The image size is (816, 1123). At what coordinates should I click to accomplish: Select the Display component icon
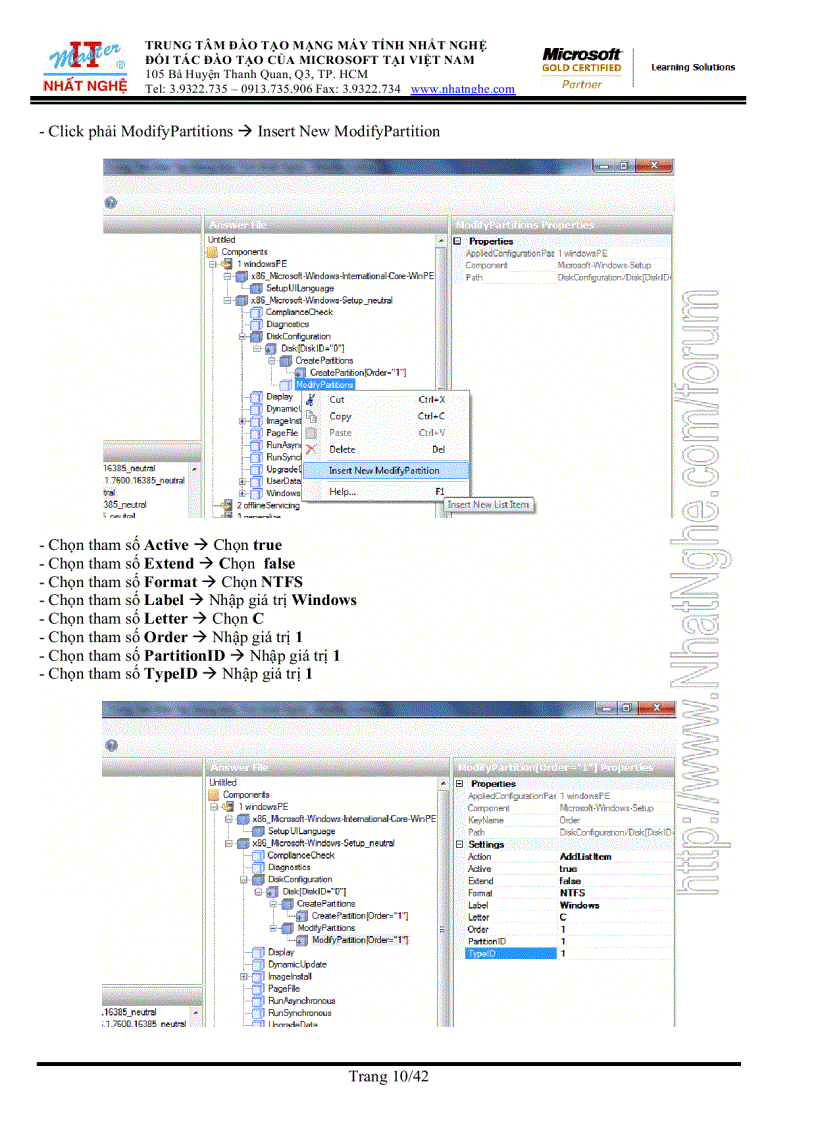point(254,397)
